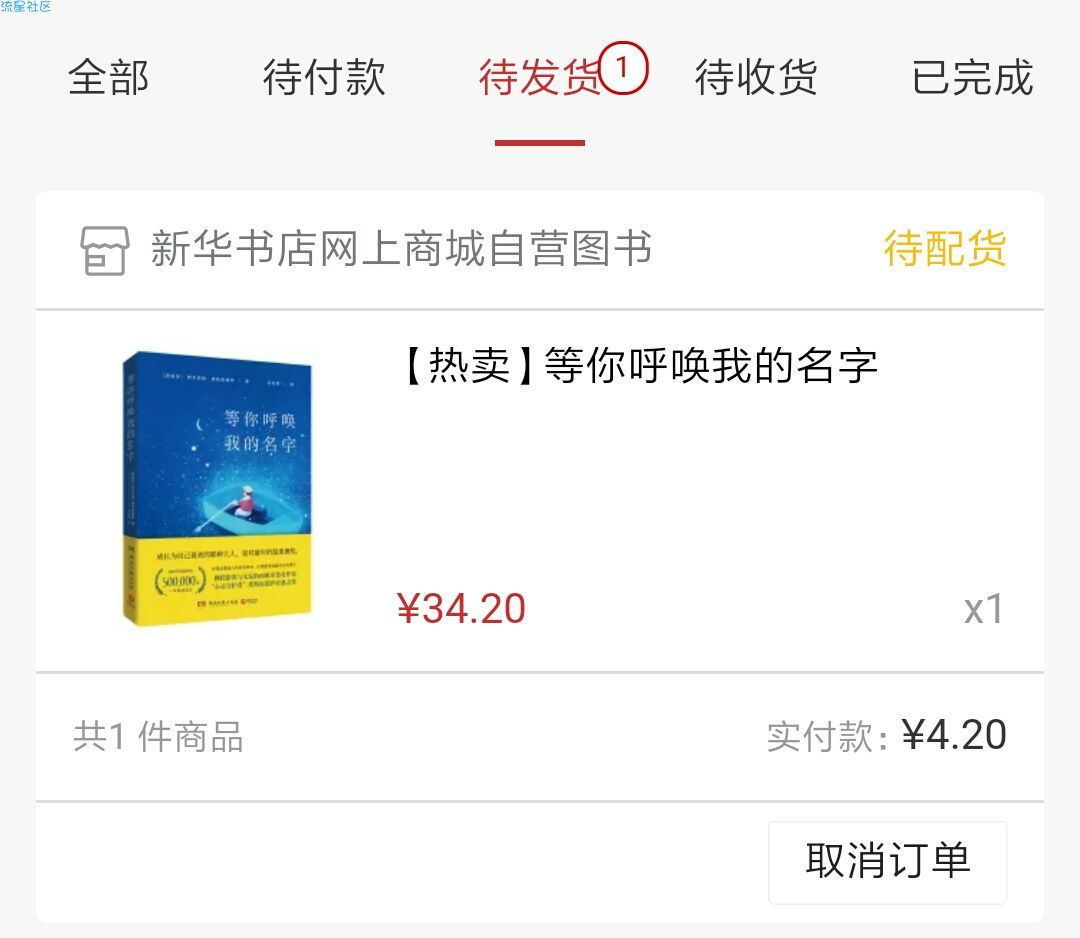This screenshot has width=1080, height=938.
Task: Tap the 实付款 label
Action: [827, 738]
